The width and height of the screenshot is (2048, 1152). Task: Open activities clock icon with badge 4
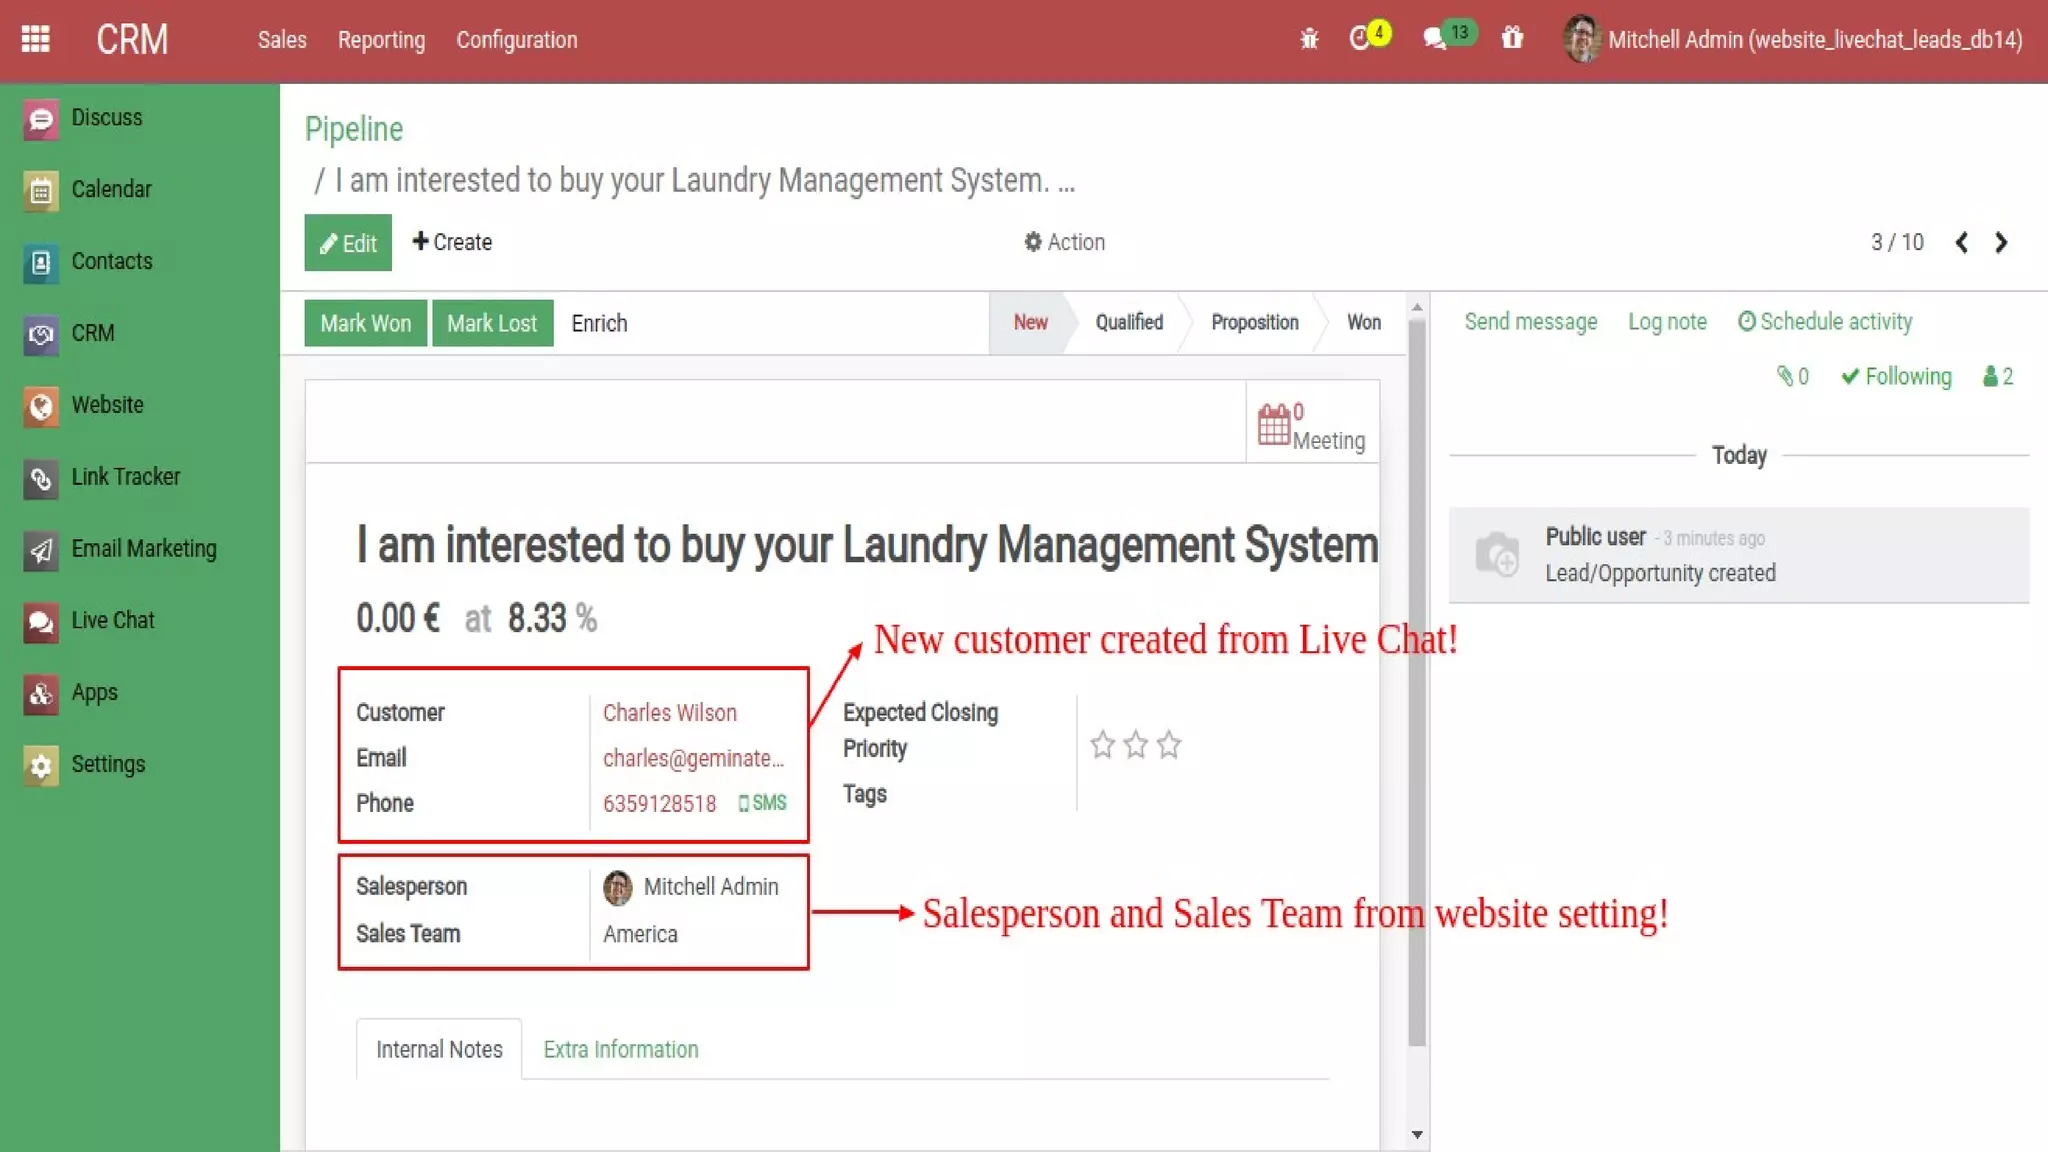[1361, 39]
